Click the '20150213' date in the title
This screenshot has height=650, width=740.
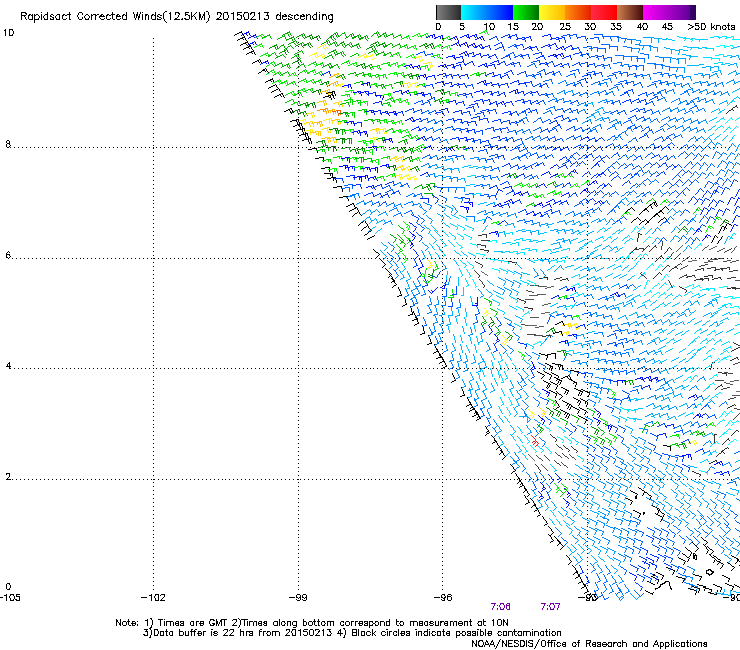coord(243,17)
